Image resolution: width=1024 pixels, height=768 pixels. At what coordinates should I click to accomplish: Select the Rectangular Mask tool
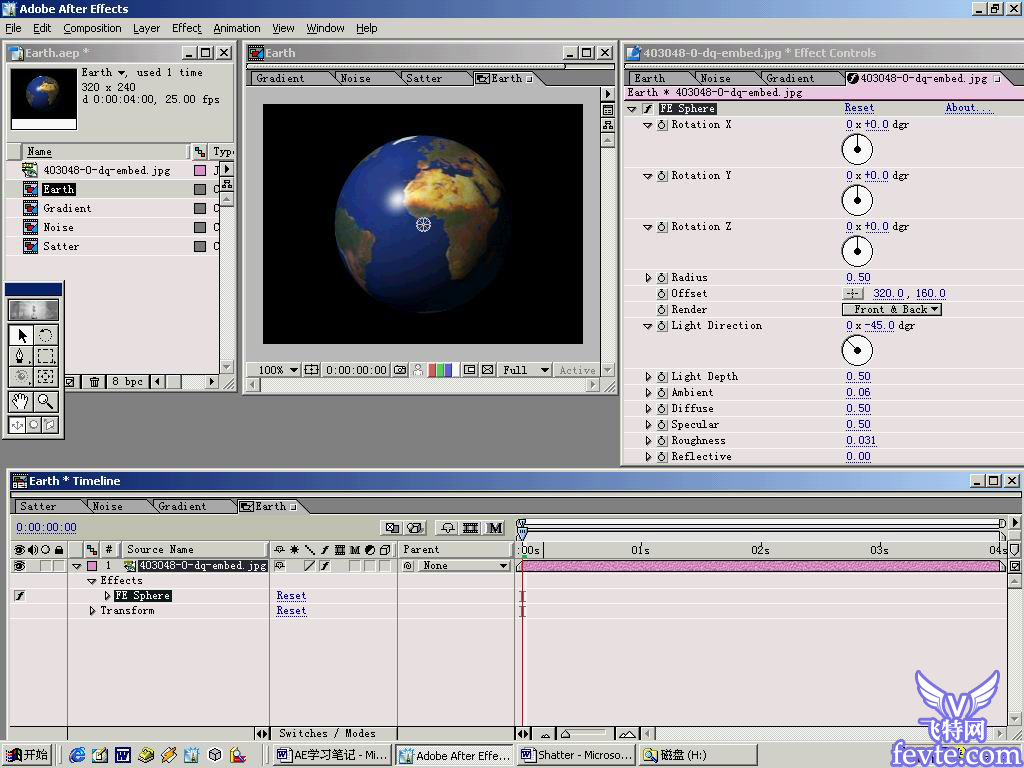coord(46,356)
